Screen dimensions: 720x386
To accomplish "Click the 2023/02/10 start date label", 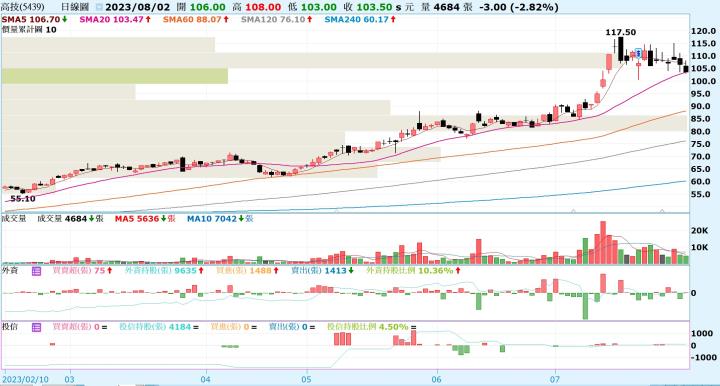I will 25,379.
